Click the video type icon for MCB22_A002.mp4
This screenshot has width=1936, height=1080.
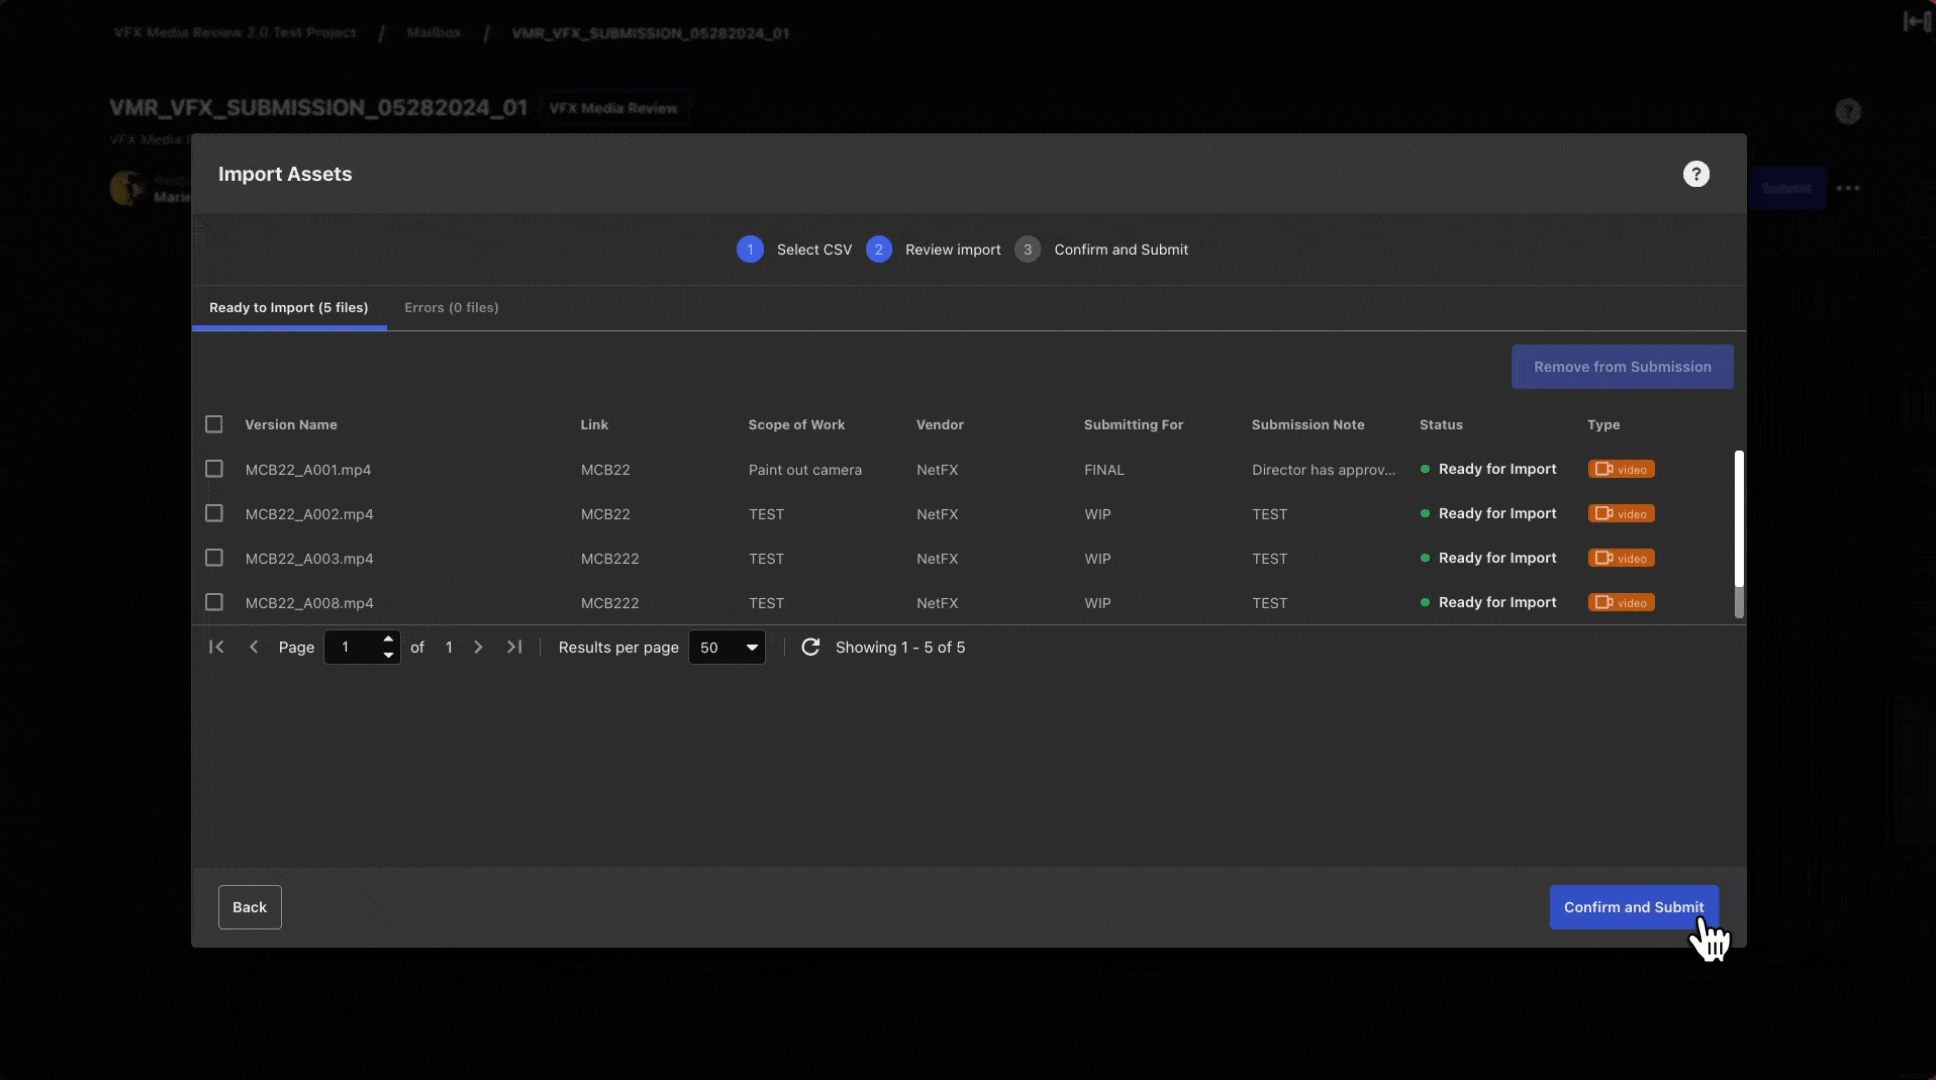(x=1620, y=513)
